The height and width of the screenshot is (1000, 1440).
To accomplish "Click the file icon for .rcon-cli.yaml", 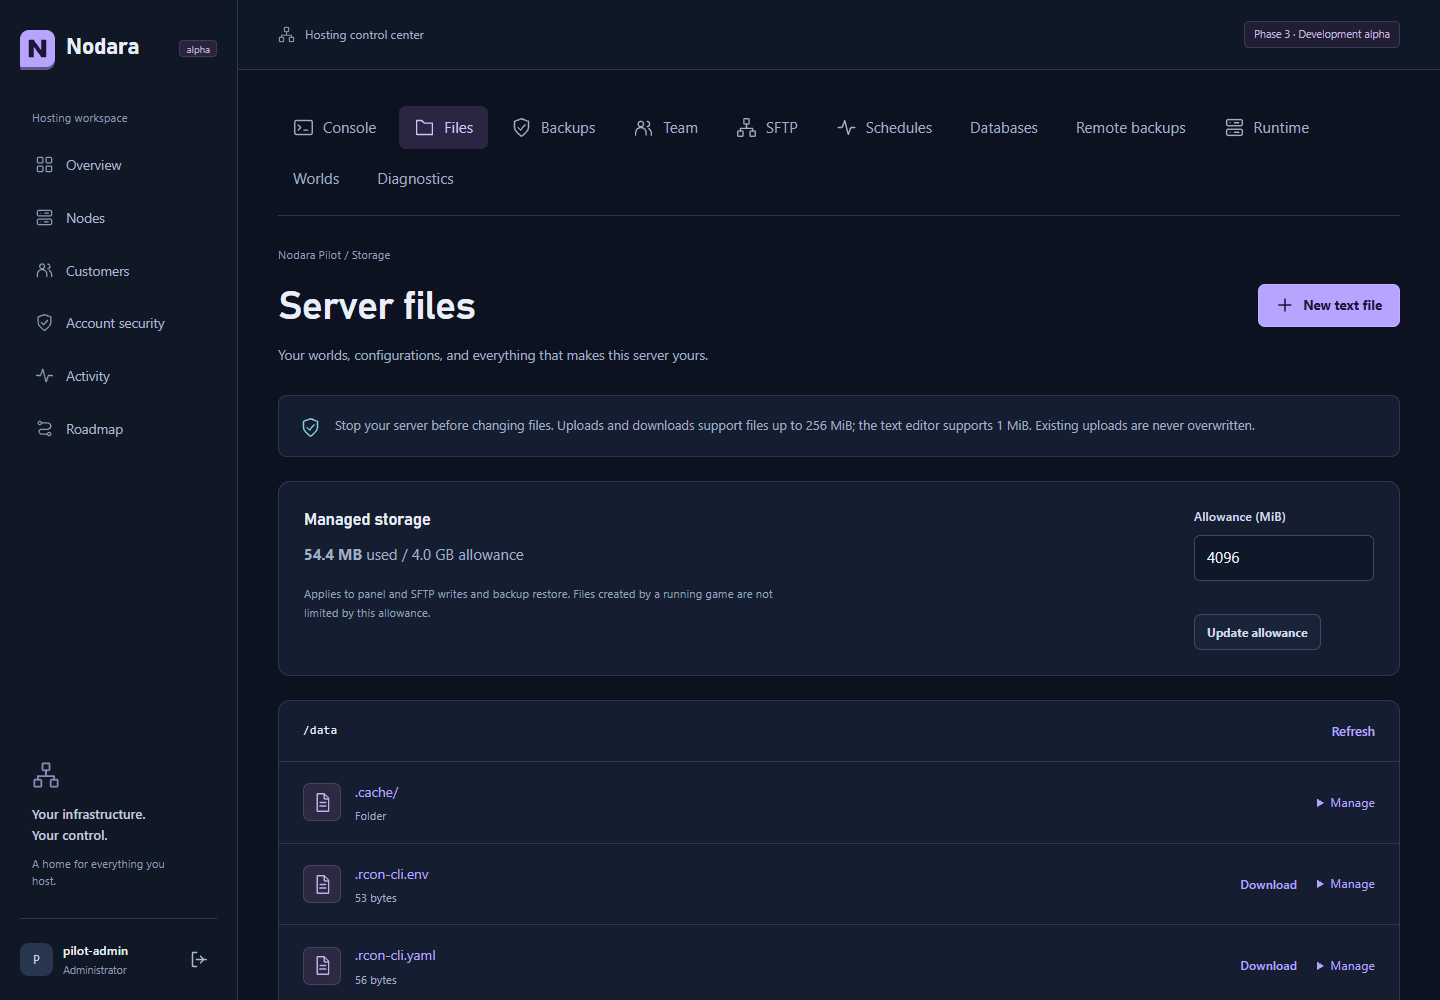I will (x=322, y=966).
